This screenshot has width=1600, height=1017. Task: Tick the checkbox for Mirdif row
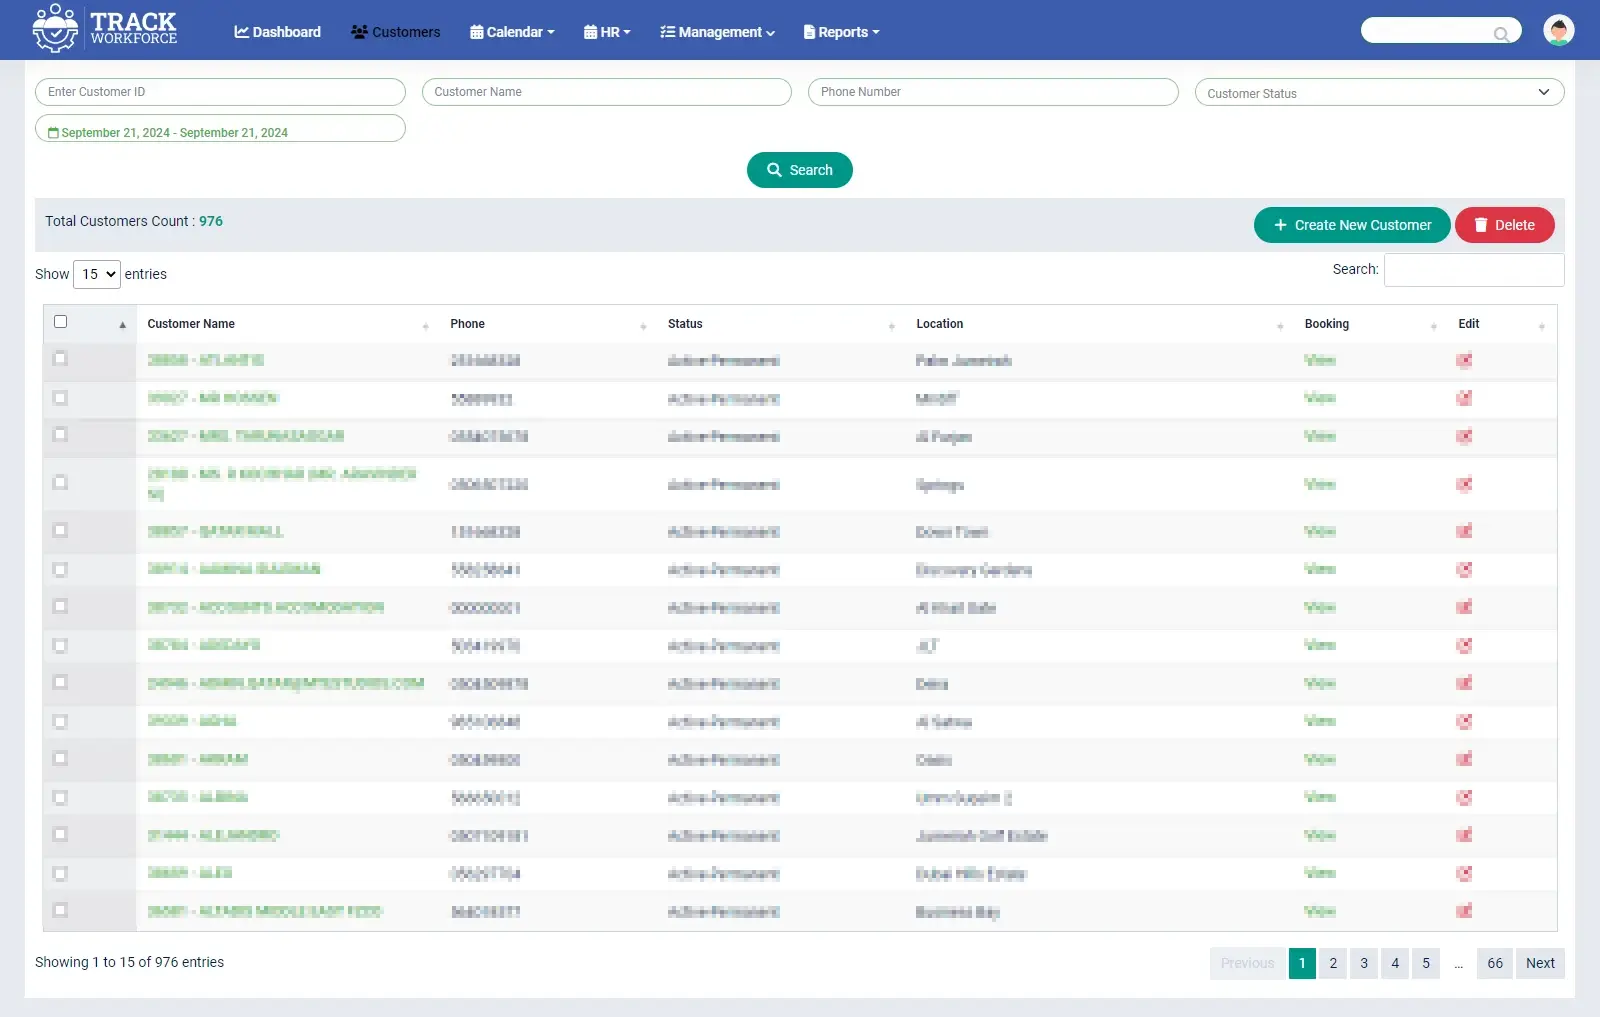(60, 398)
